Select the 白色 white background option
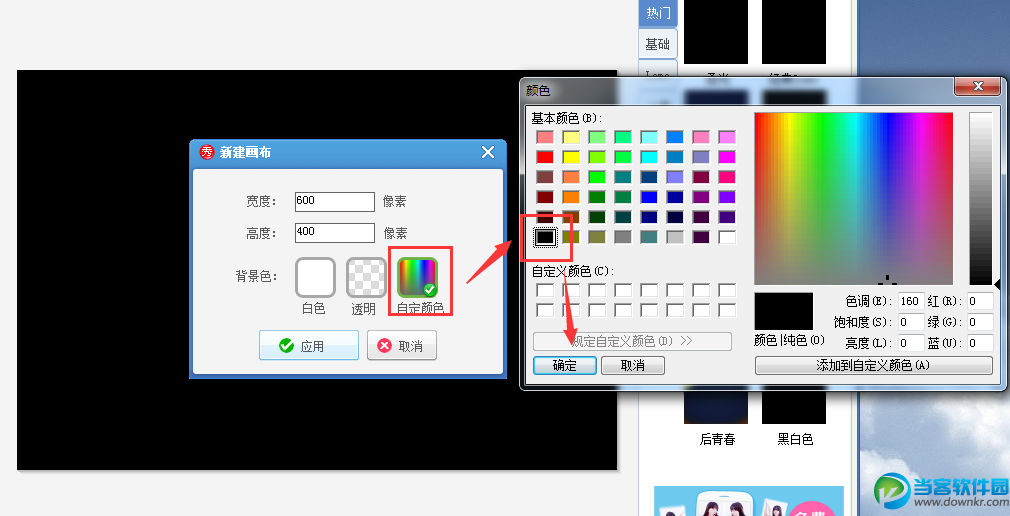 (315, 277)
